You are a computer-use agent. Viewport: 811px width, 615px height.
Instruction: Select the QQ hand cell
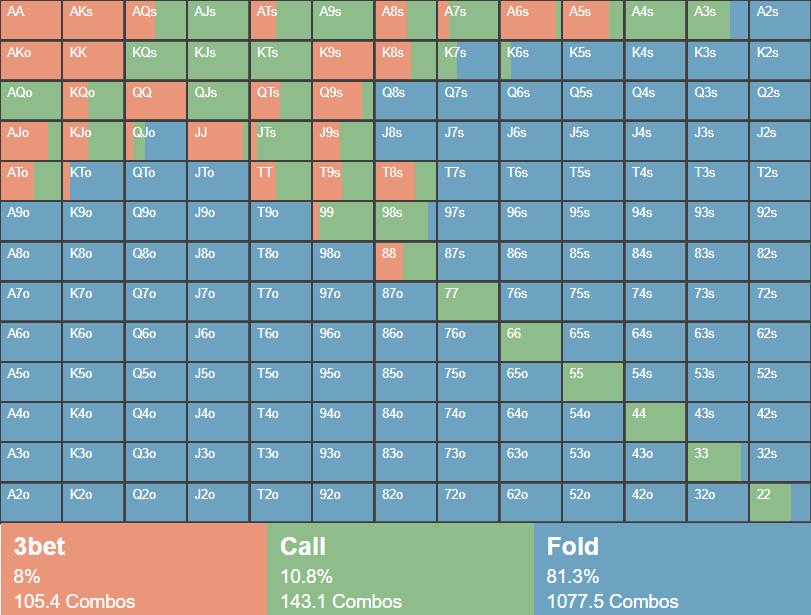[156, 100]
